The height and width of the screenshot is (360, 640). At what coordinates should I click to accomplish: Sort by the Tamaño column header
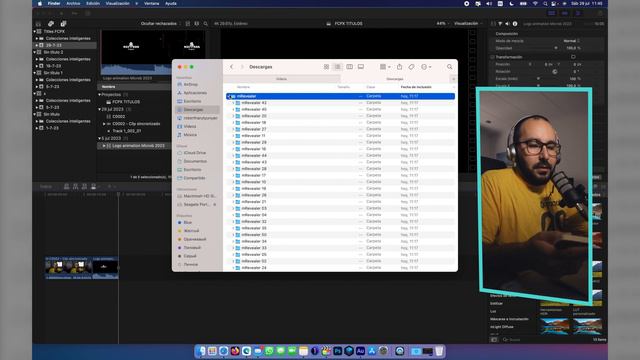344,87
